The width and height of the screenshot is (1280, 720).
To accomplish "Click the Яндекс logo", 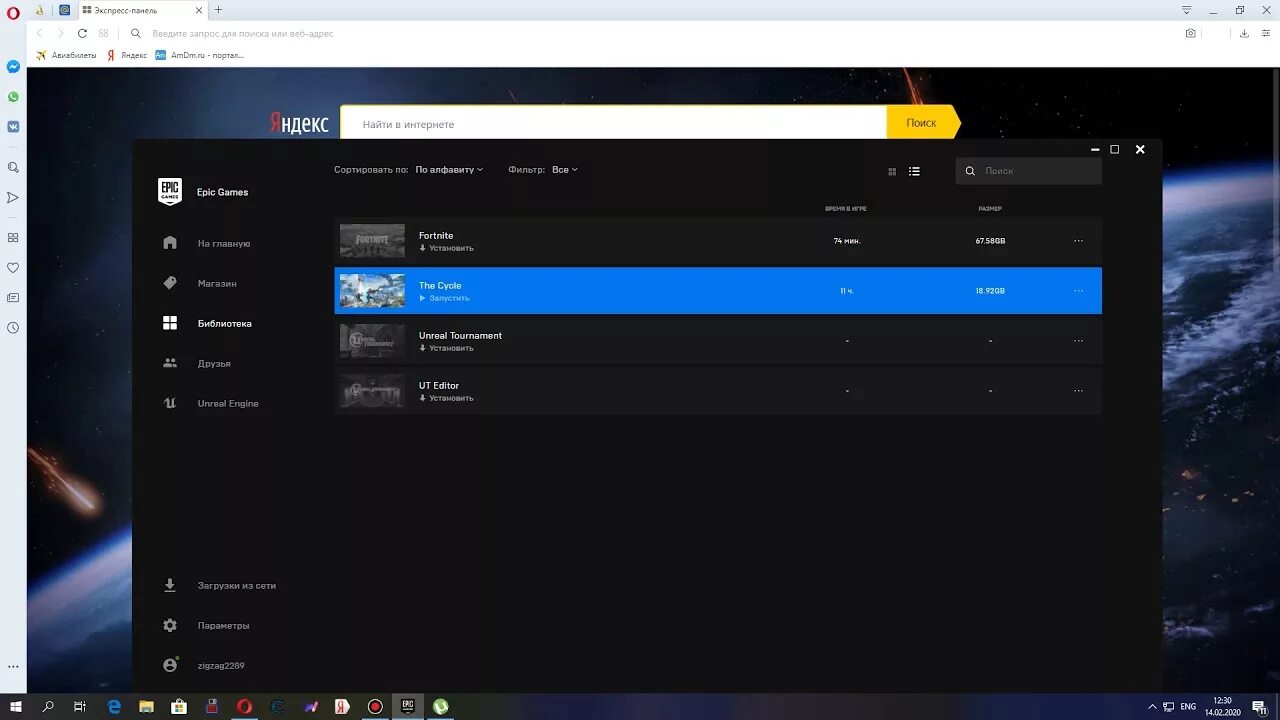I will (x=299, y=124).
